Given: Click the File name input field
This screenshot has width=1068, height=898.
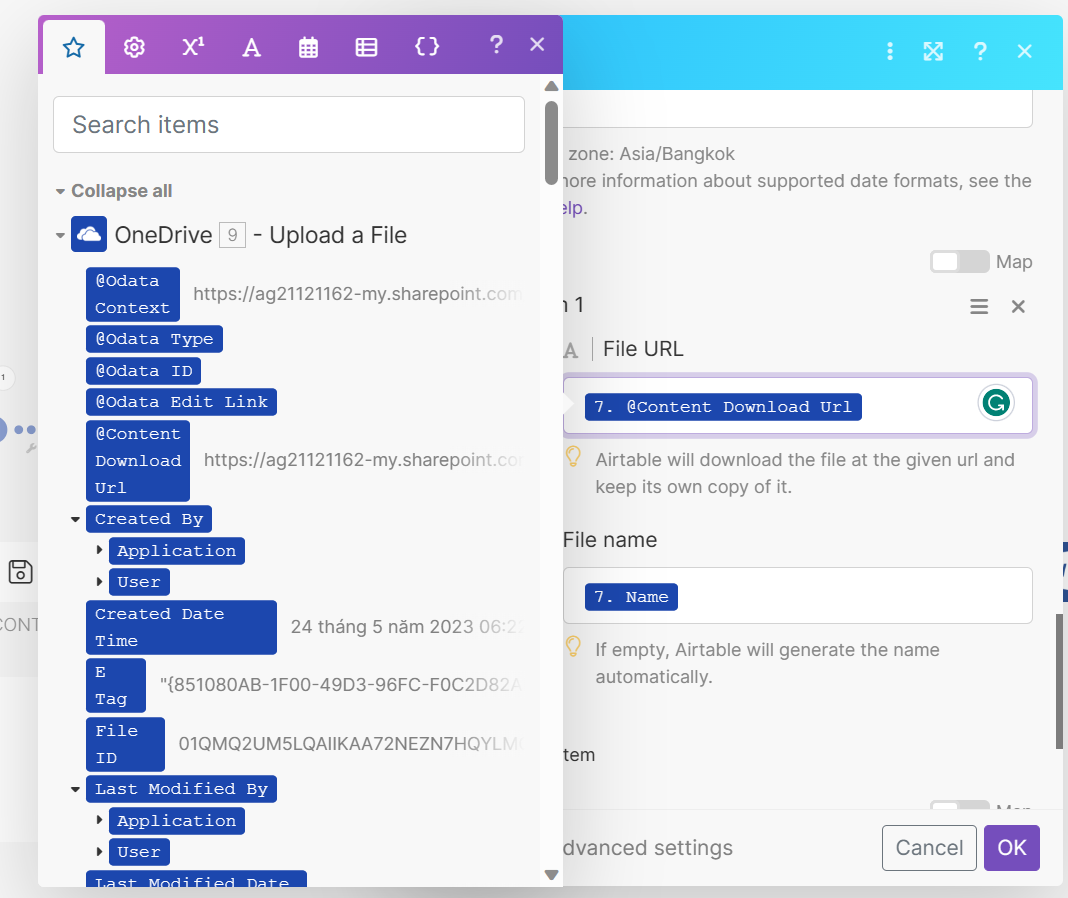Looking at the screenshot, I should point(798,595).
